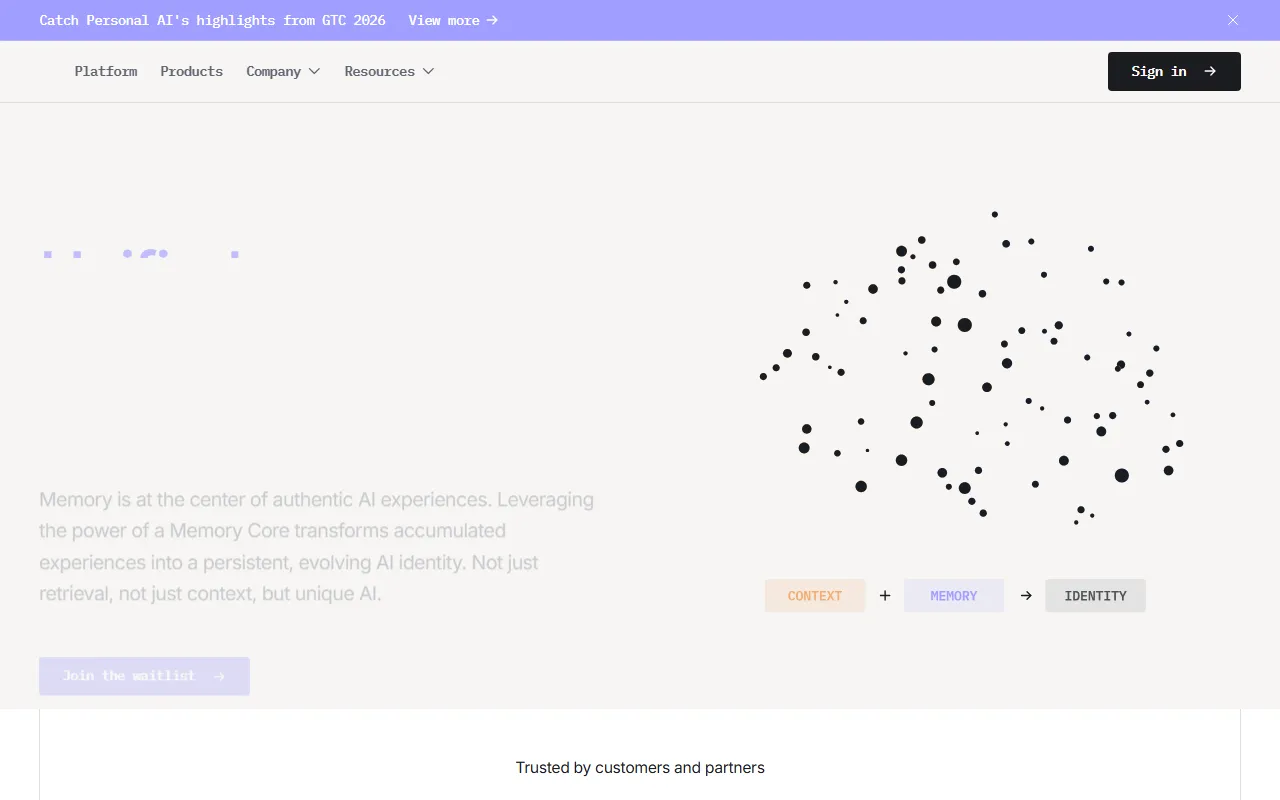
Task: Click the arrow beside View more
Action: pyautogui.click(x=492, y=20)
